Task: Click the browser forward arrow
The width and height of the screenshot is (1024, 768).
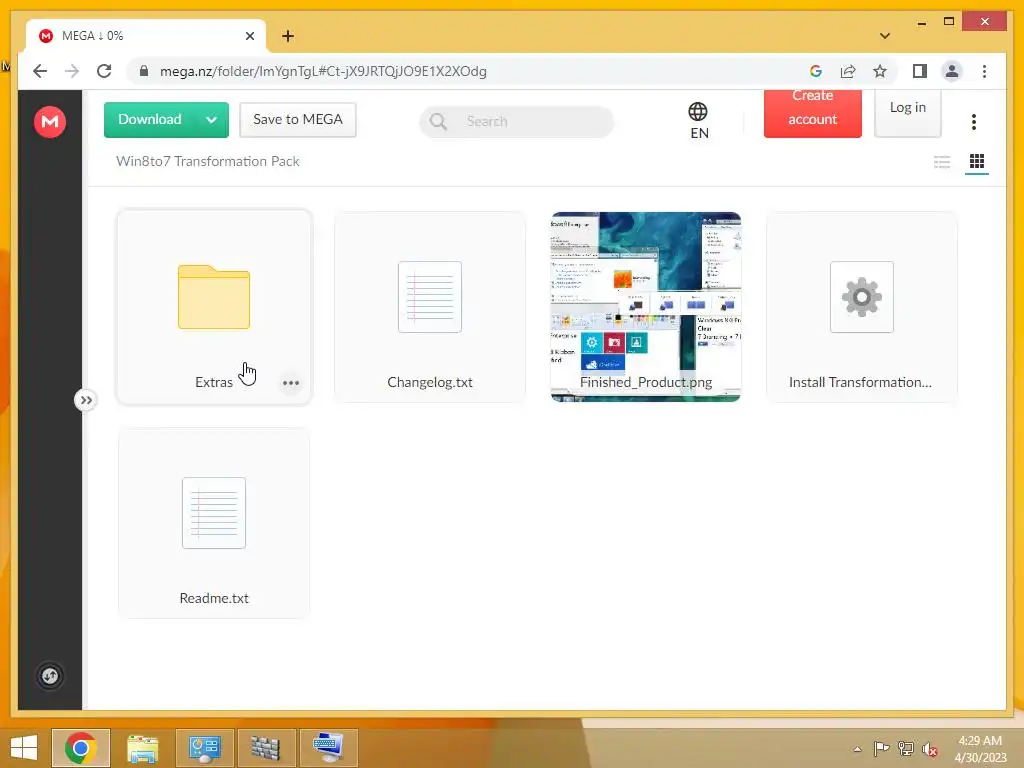Action: (x=72, y=71)
